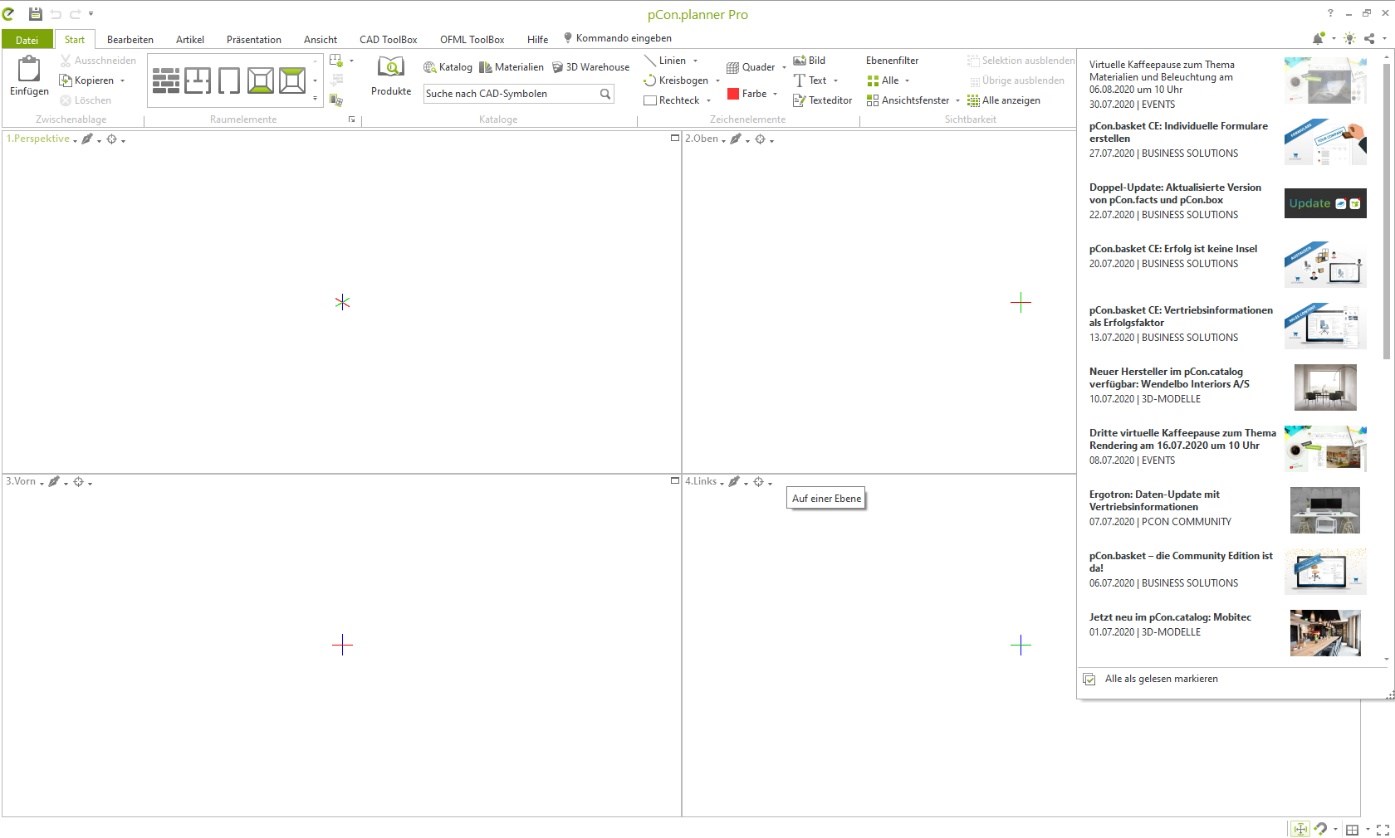Select the floor plan room element
This screenshot has width=1395, height=838.
[x=198, y=81]
